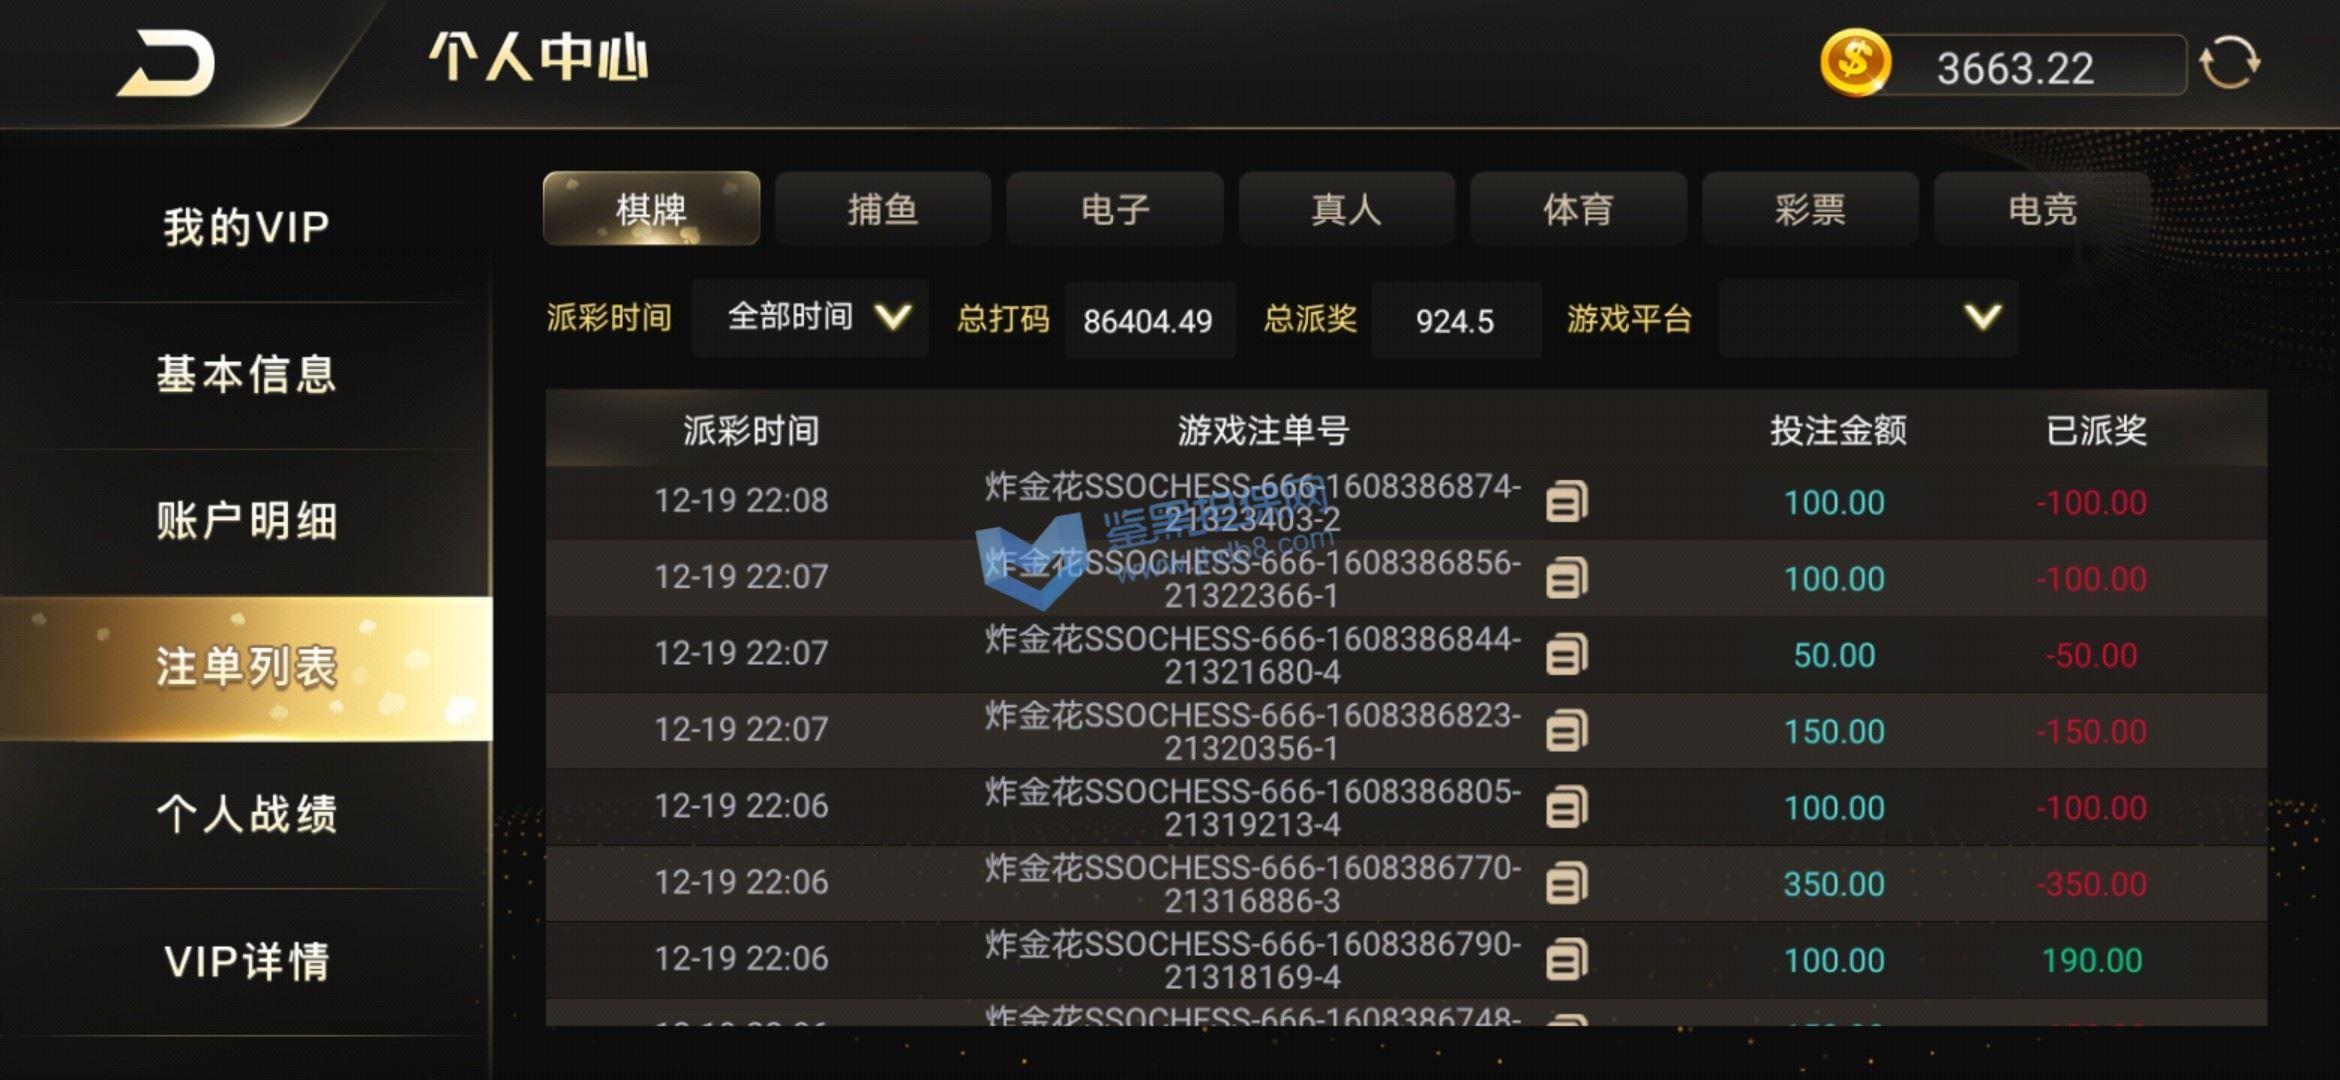Select the 真人 category tab
Screen dimensions: 2340x1080
point(1347,209)
